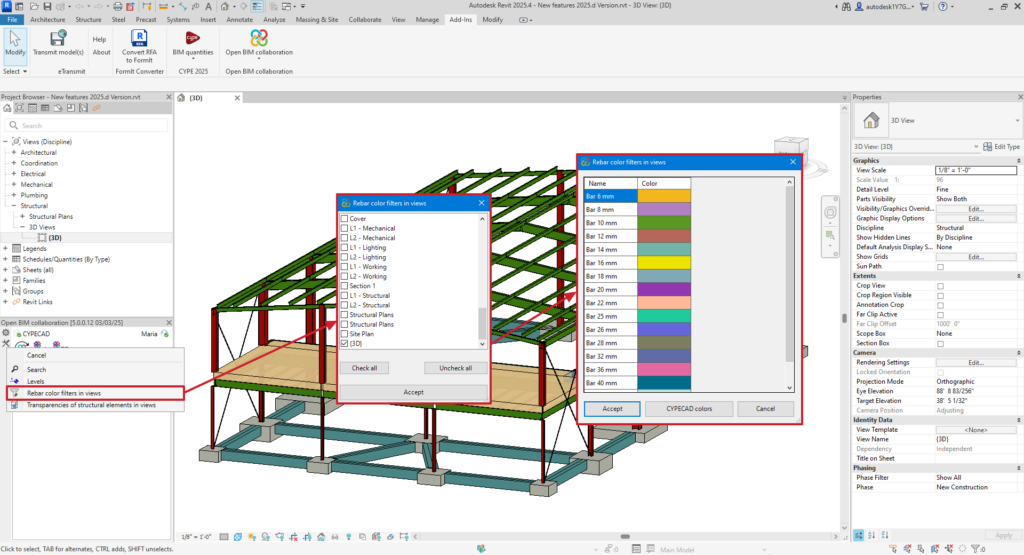The height and width of the screenshot is (555, 1024).
Task: Switch to the Structure ribbon tab
Action: [88, 20]
